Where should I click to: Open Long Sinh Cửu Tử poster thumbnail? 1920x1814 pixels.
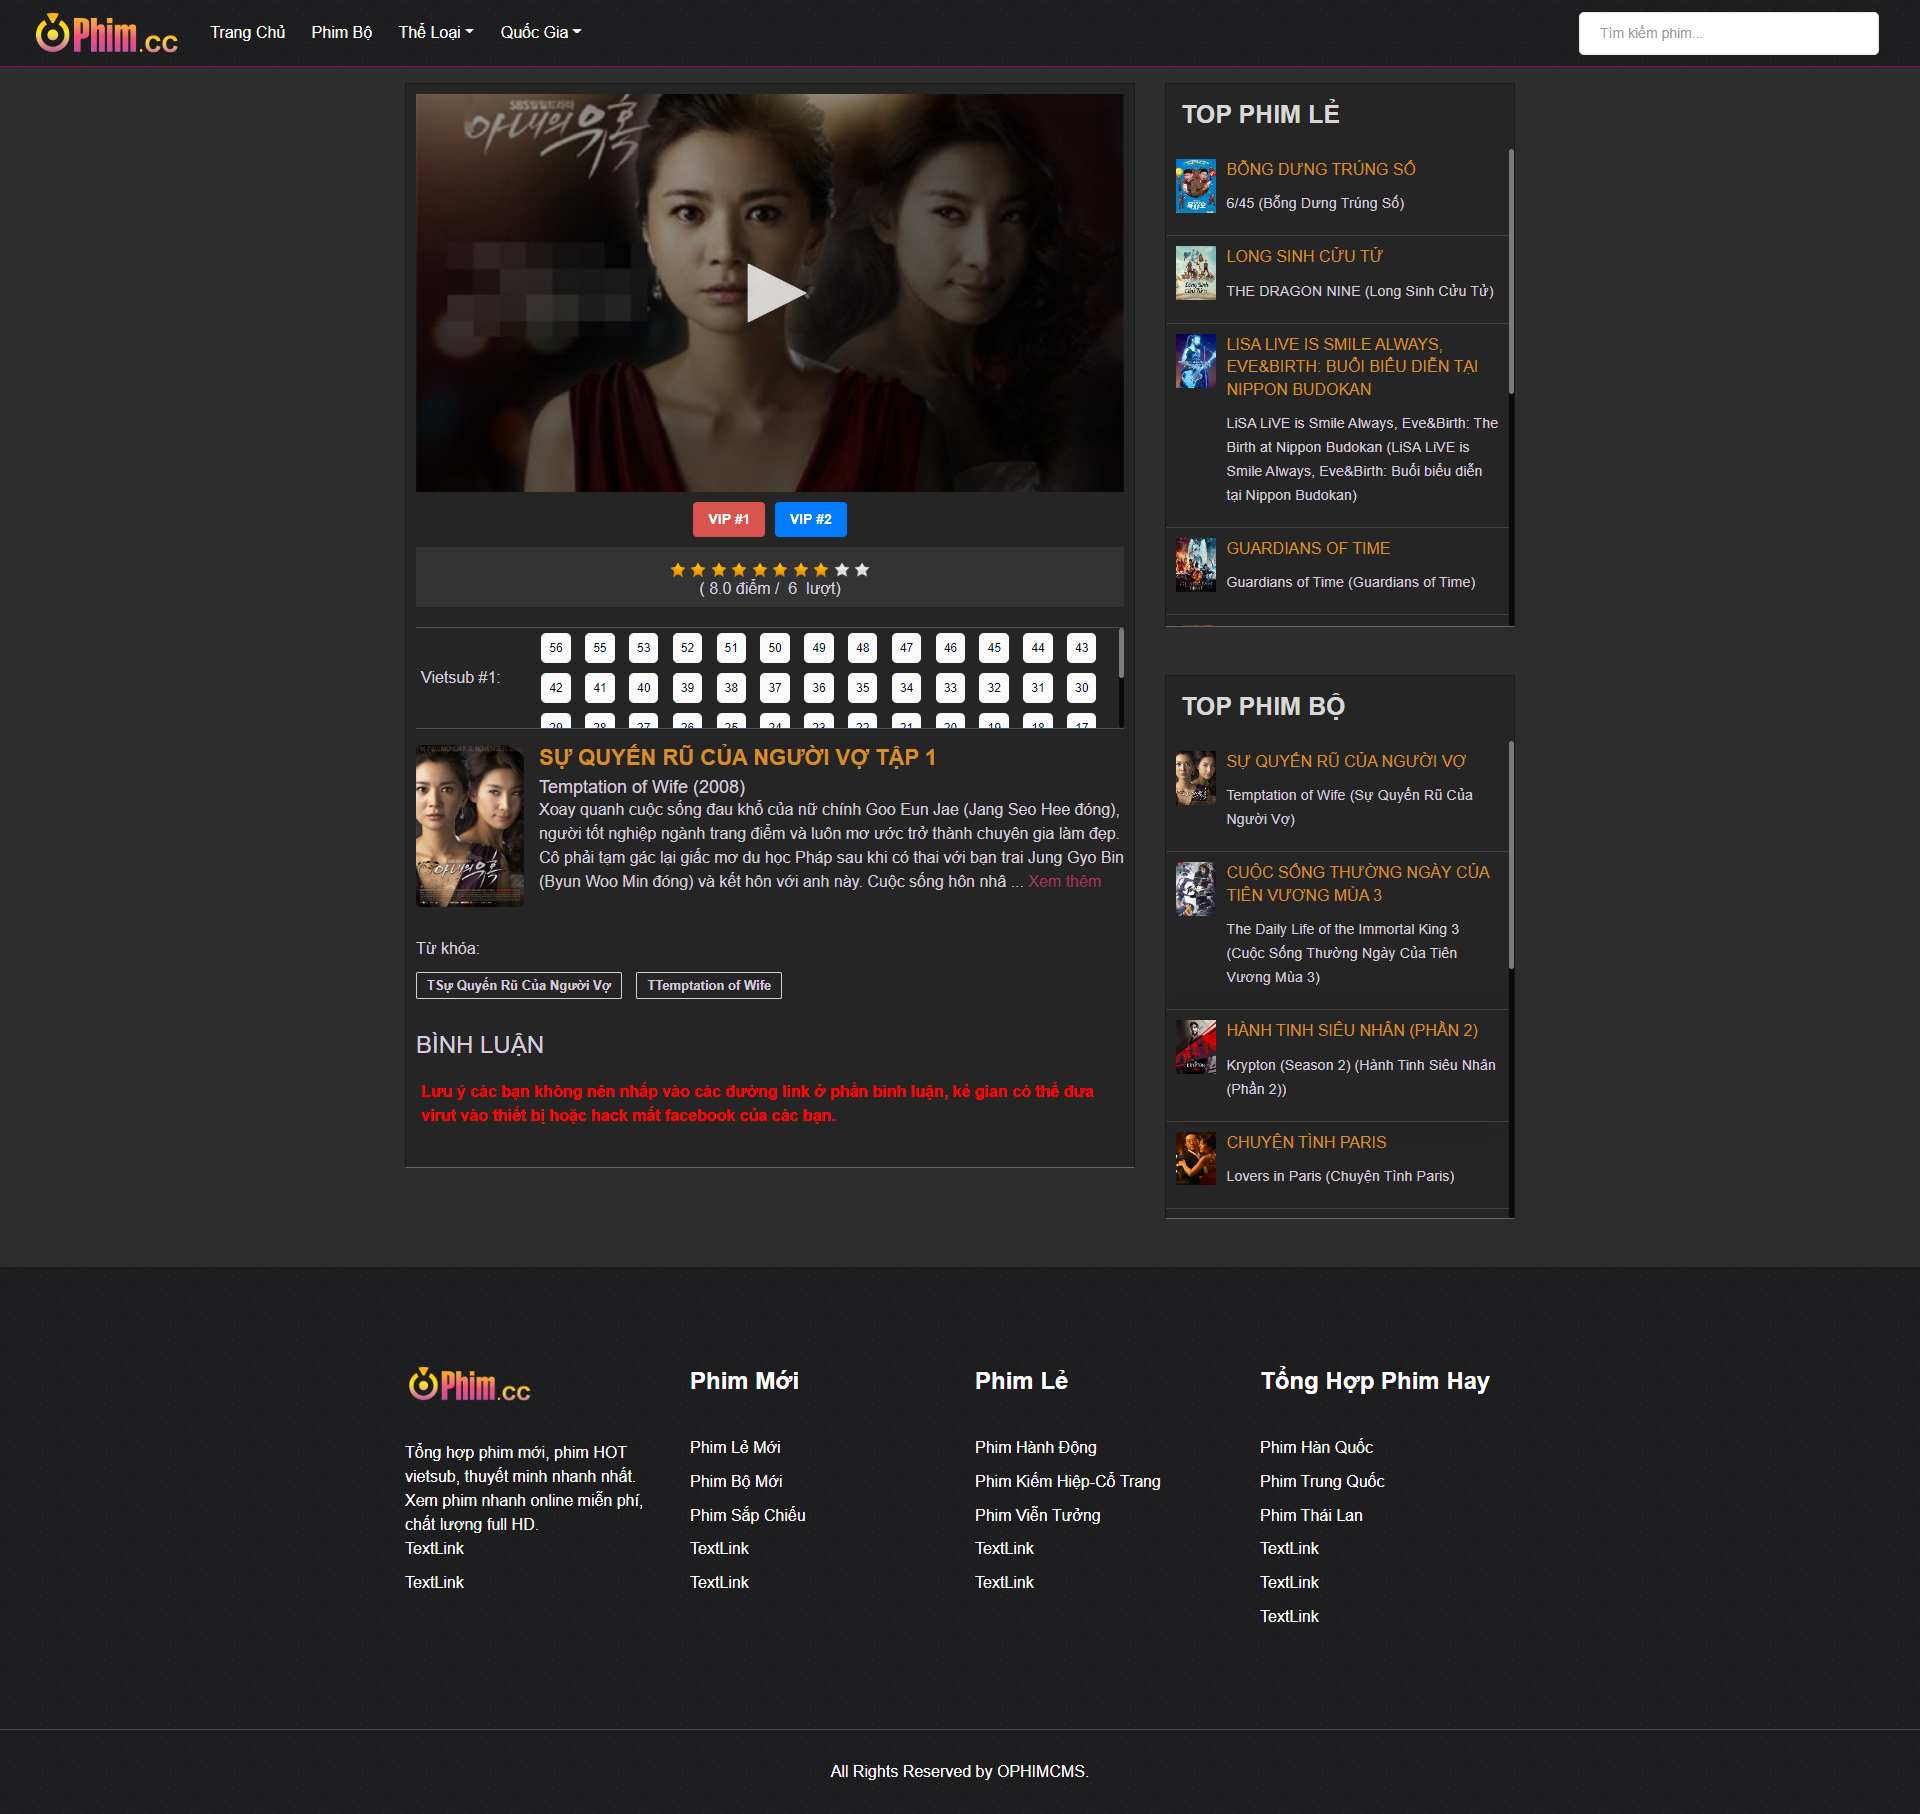click(1195, 273)
